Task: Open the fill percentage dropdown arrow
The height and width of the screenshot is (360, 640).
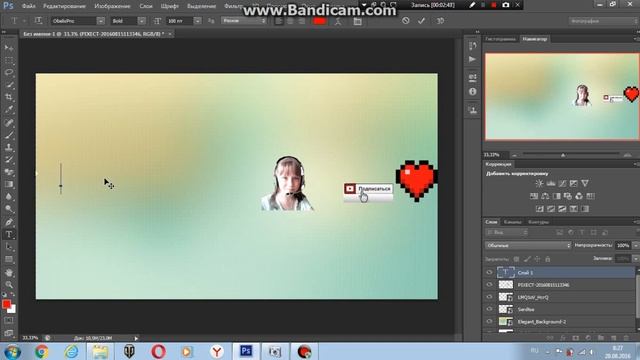Action: pos(636,259)
